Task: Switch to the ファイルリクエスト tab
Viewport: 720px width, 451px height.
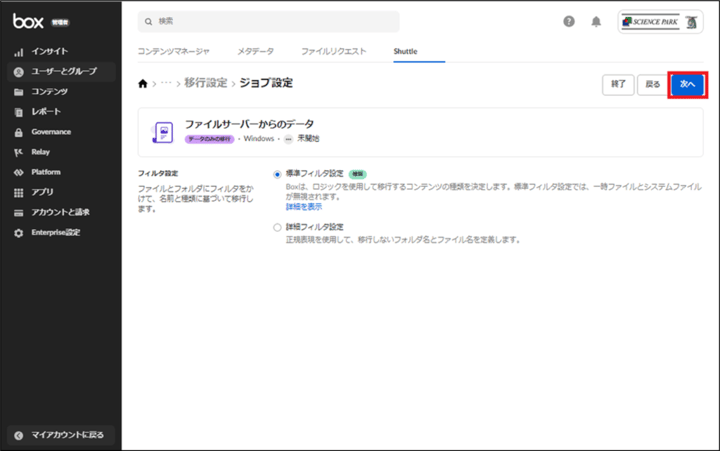Action: click(x=334, y=50)
